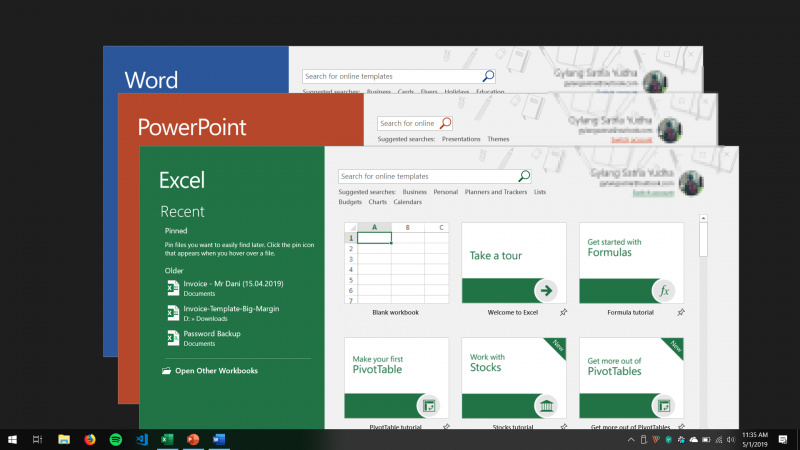Select the Lists suggested search in Excel

[x=540, y=192]
